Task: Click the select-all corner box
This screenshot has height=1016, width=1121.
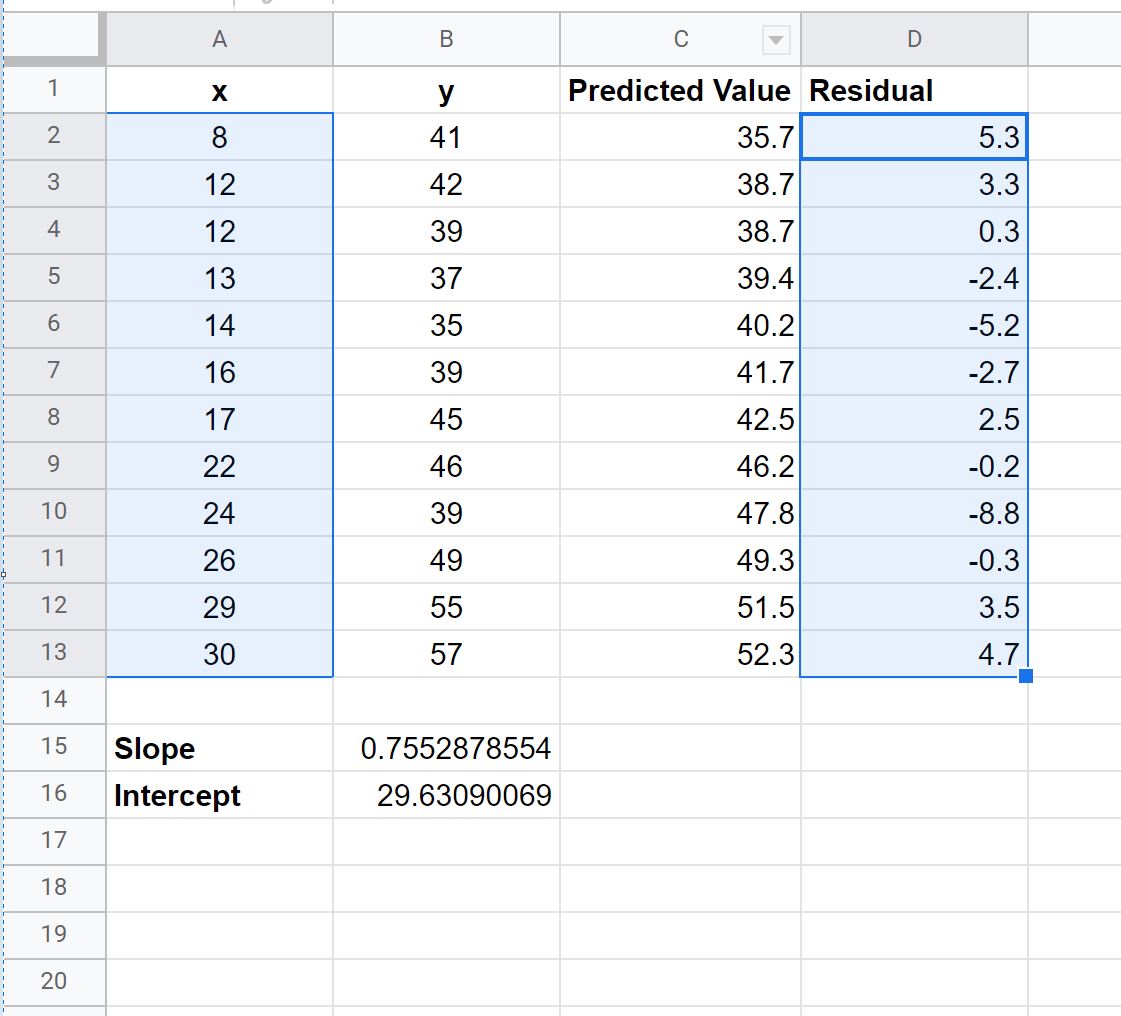Action: (51, 39)
